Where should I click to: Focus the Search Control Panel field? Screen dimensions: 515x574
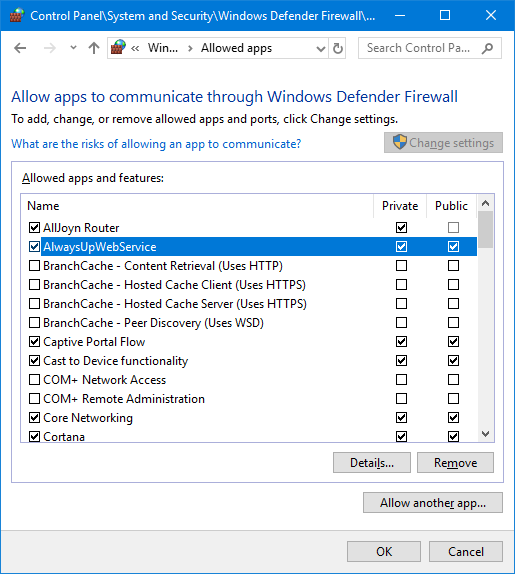pyautogui.click(x=419, y=48)
